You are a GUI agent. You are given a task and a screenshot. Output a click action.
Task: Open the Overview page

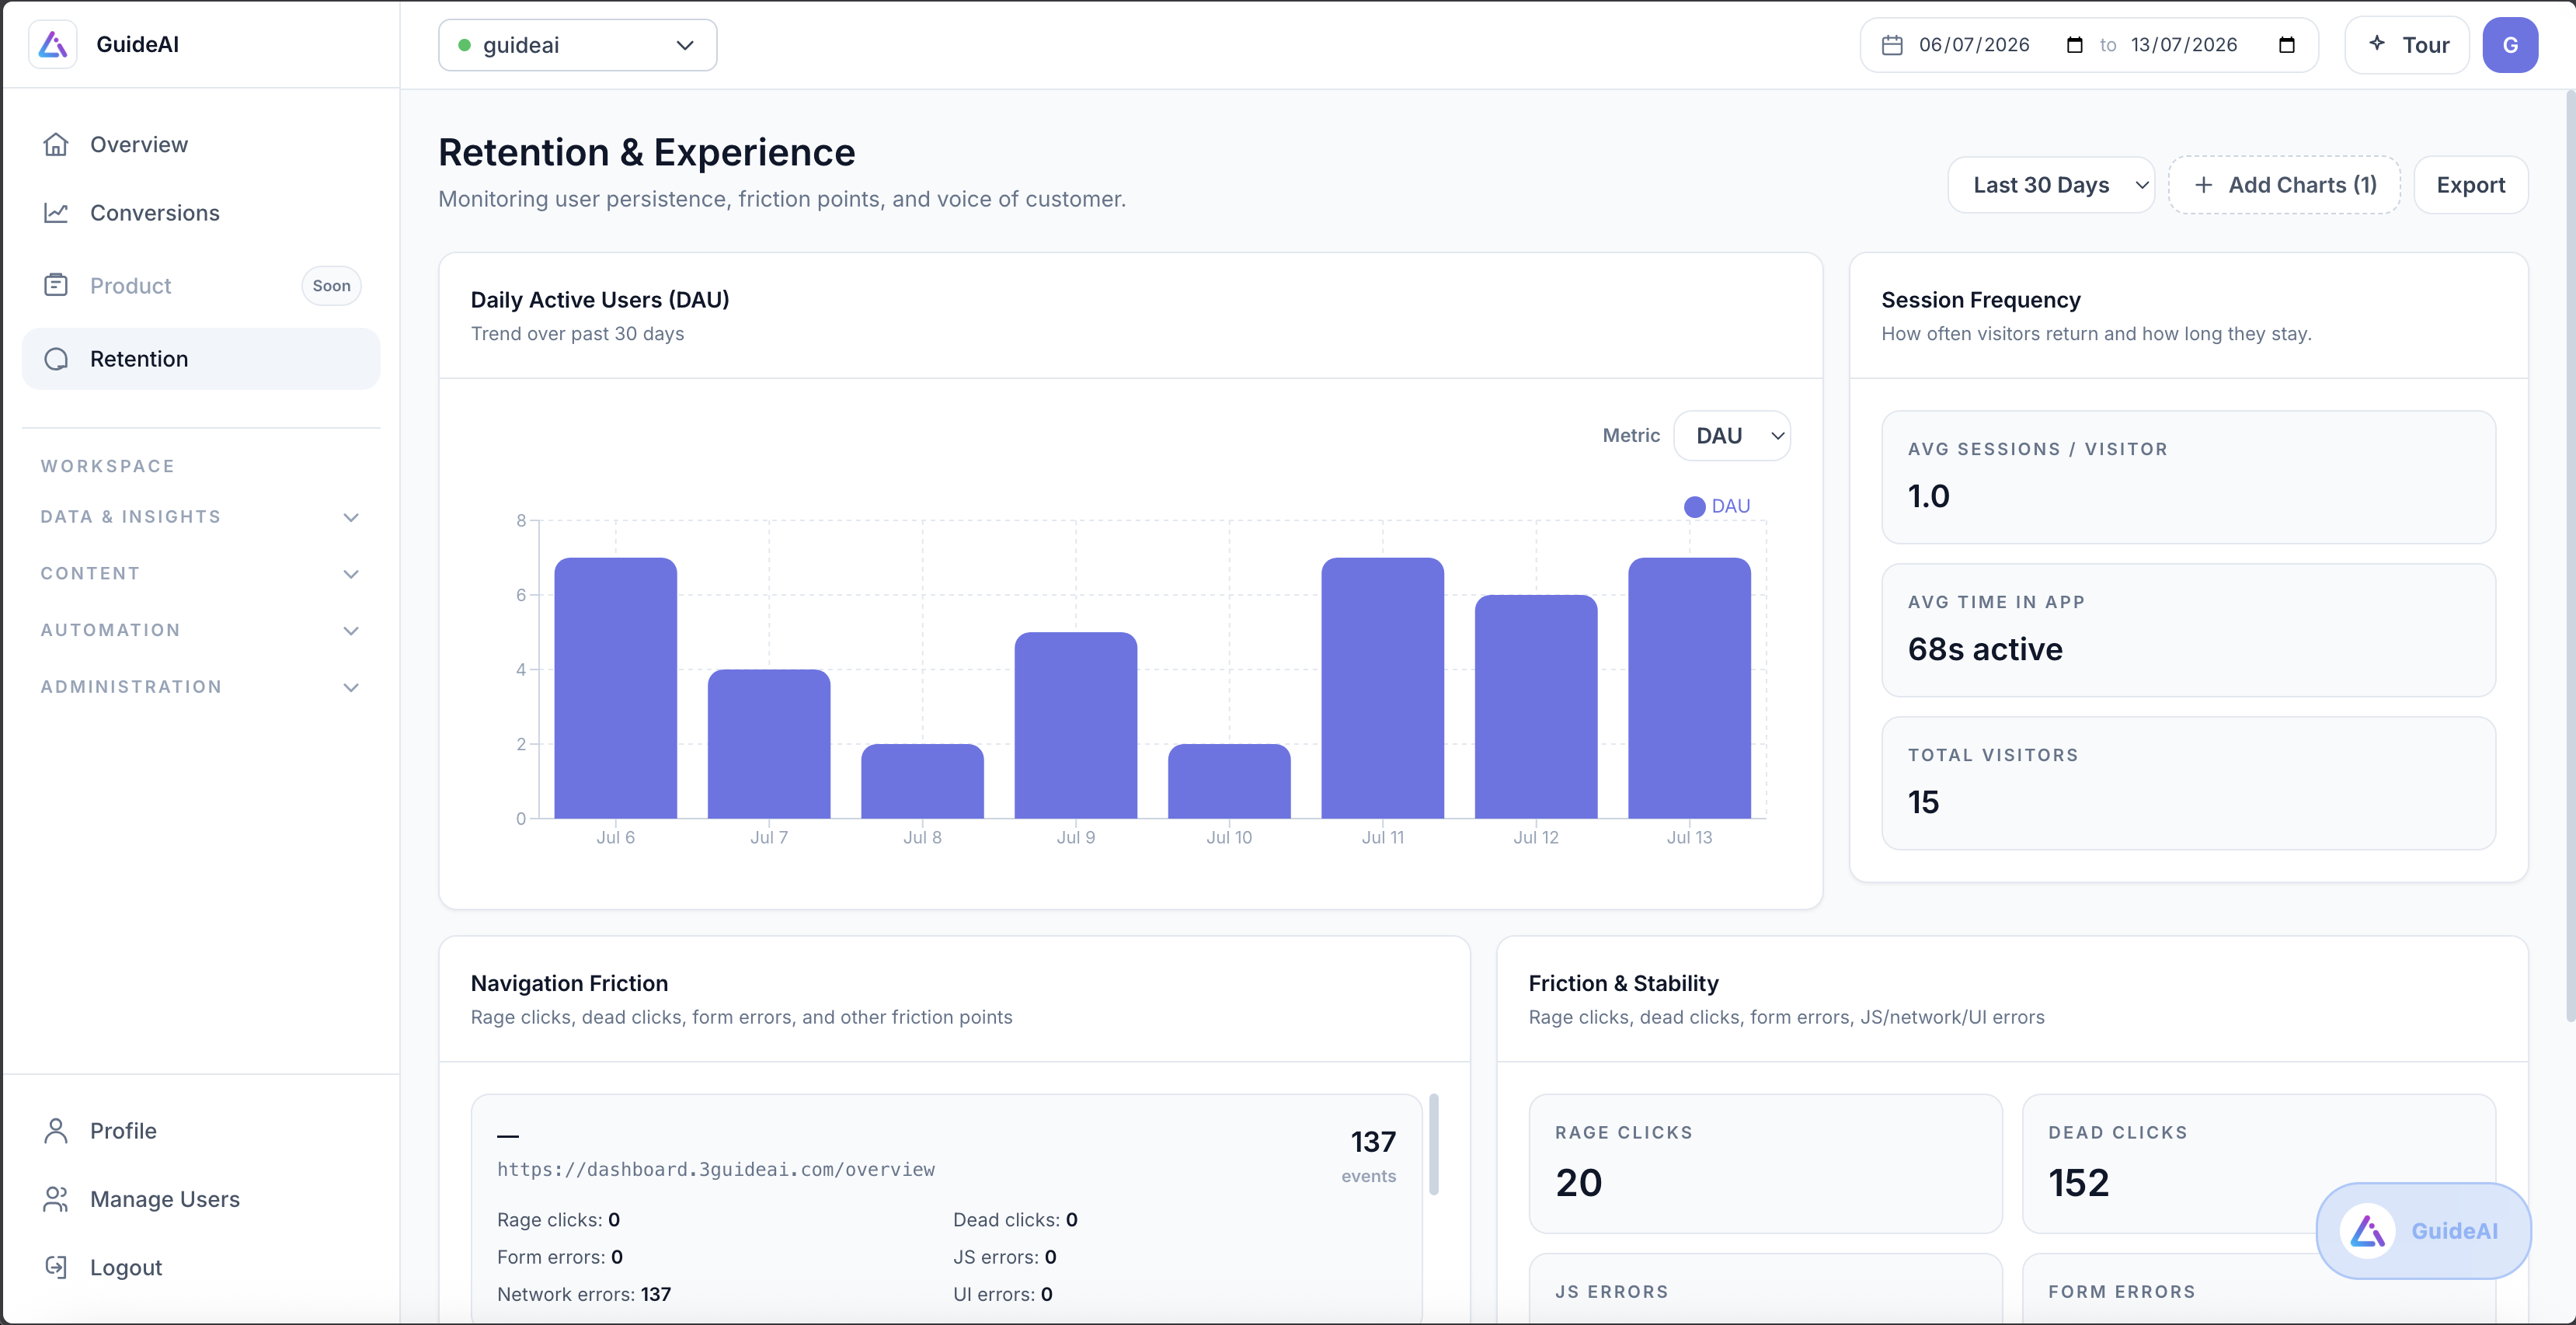pyautogui.click(x=200, y=145)
